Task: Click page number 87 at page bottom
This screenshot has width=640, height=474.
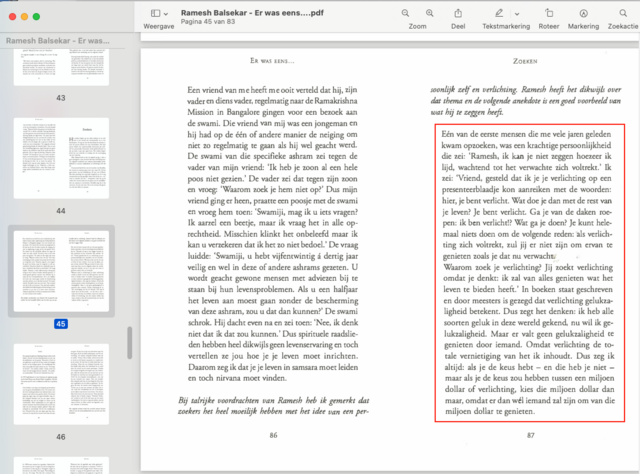Action: [531, 435]
